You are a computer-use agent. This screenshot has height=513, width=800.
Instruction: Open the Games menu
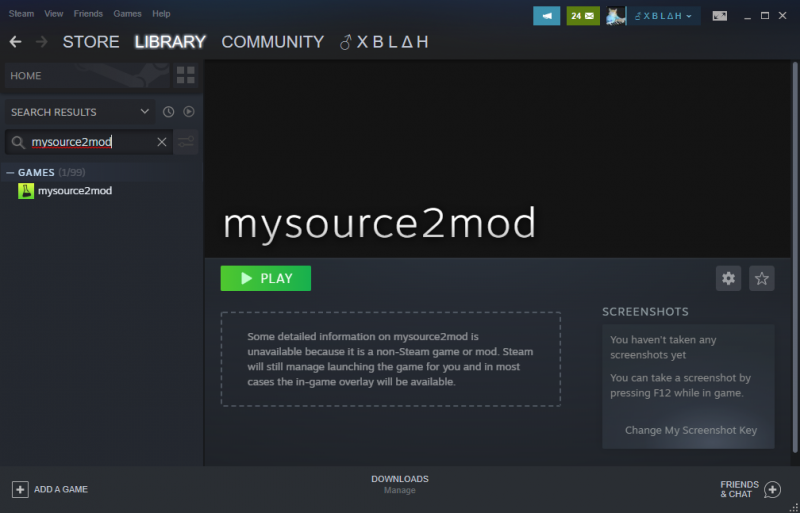(127, 14)
